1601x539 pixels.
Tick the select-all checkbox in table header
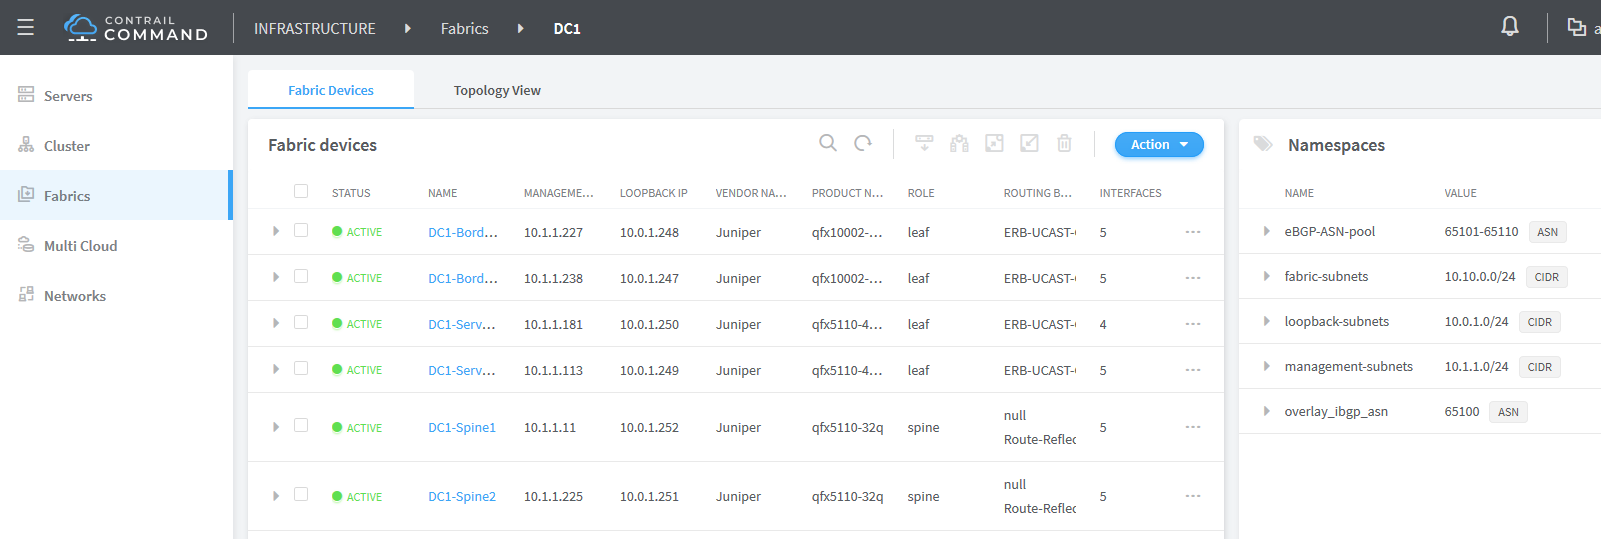point(301,191)
